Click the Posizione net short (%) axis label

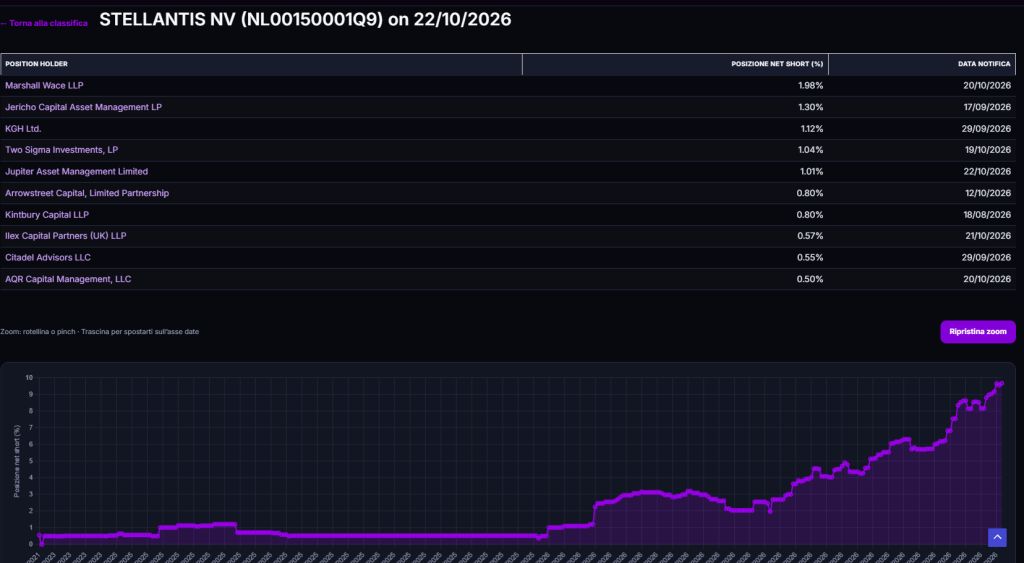[17, 461]
